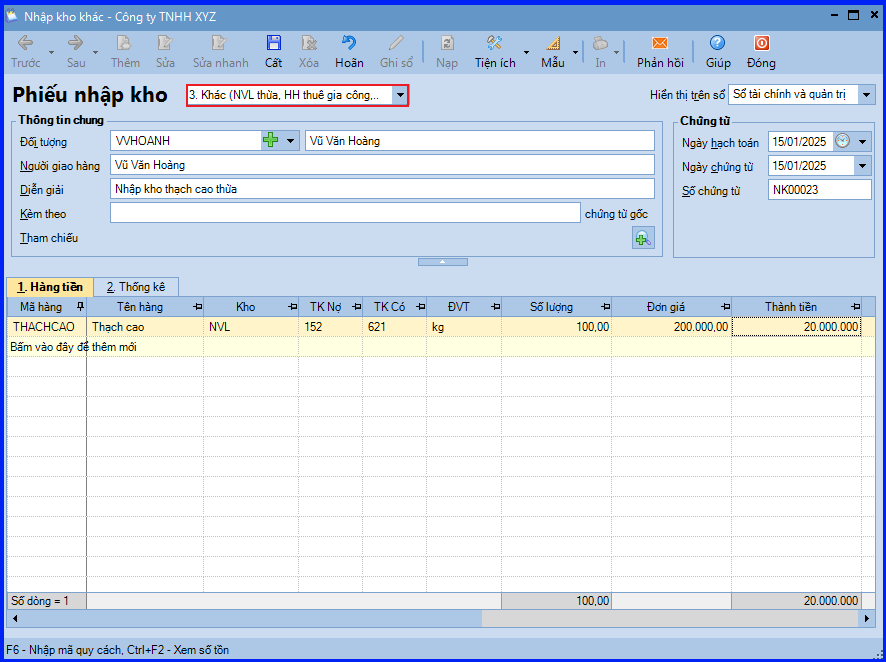This screenshot has width=886, height=662.
Task: Click the Tham chiếu add reference icon
Action: point(642,238)
